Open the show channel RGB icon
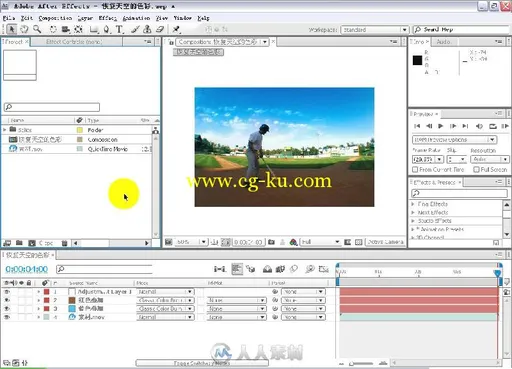Viewport: 512px width, 369px height. pos(293,242)
